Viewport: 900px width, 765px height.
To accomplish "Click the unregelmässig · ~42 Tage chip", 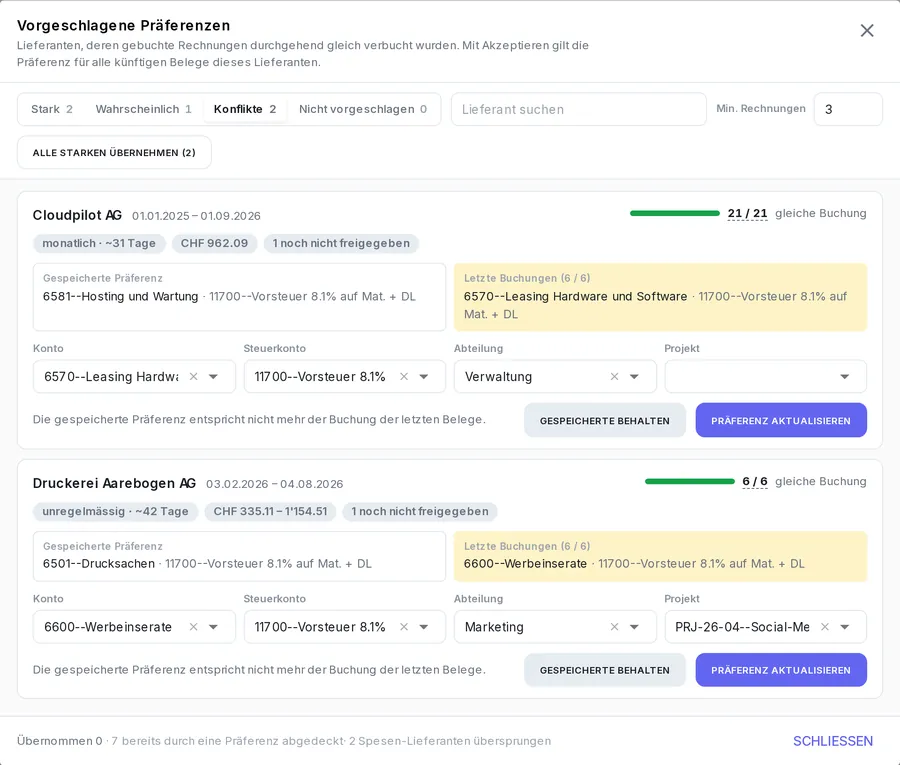I will 115,511.
